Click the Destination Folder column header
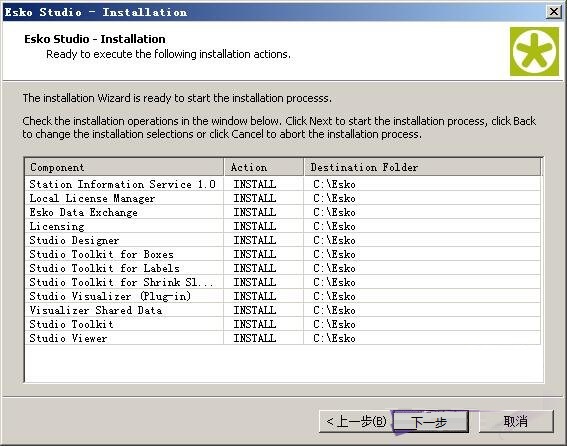 422,167
